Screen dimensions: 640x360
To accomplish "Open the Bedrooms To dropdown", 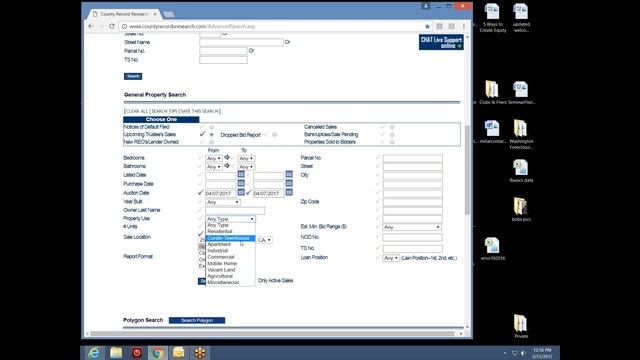I will (x=246, y=158).
